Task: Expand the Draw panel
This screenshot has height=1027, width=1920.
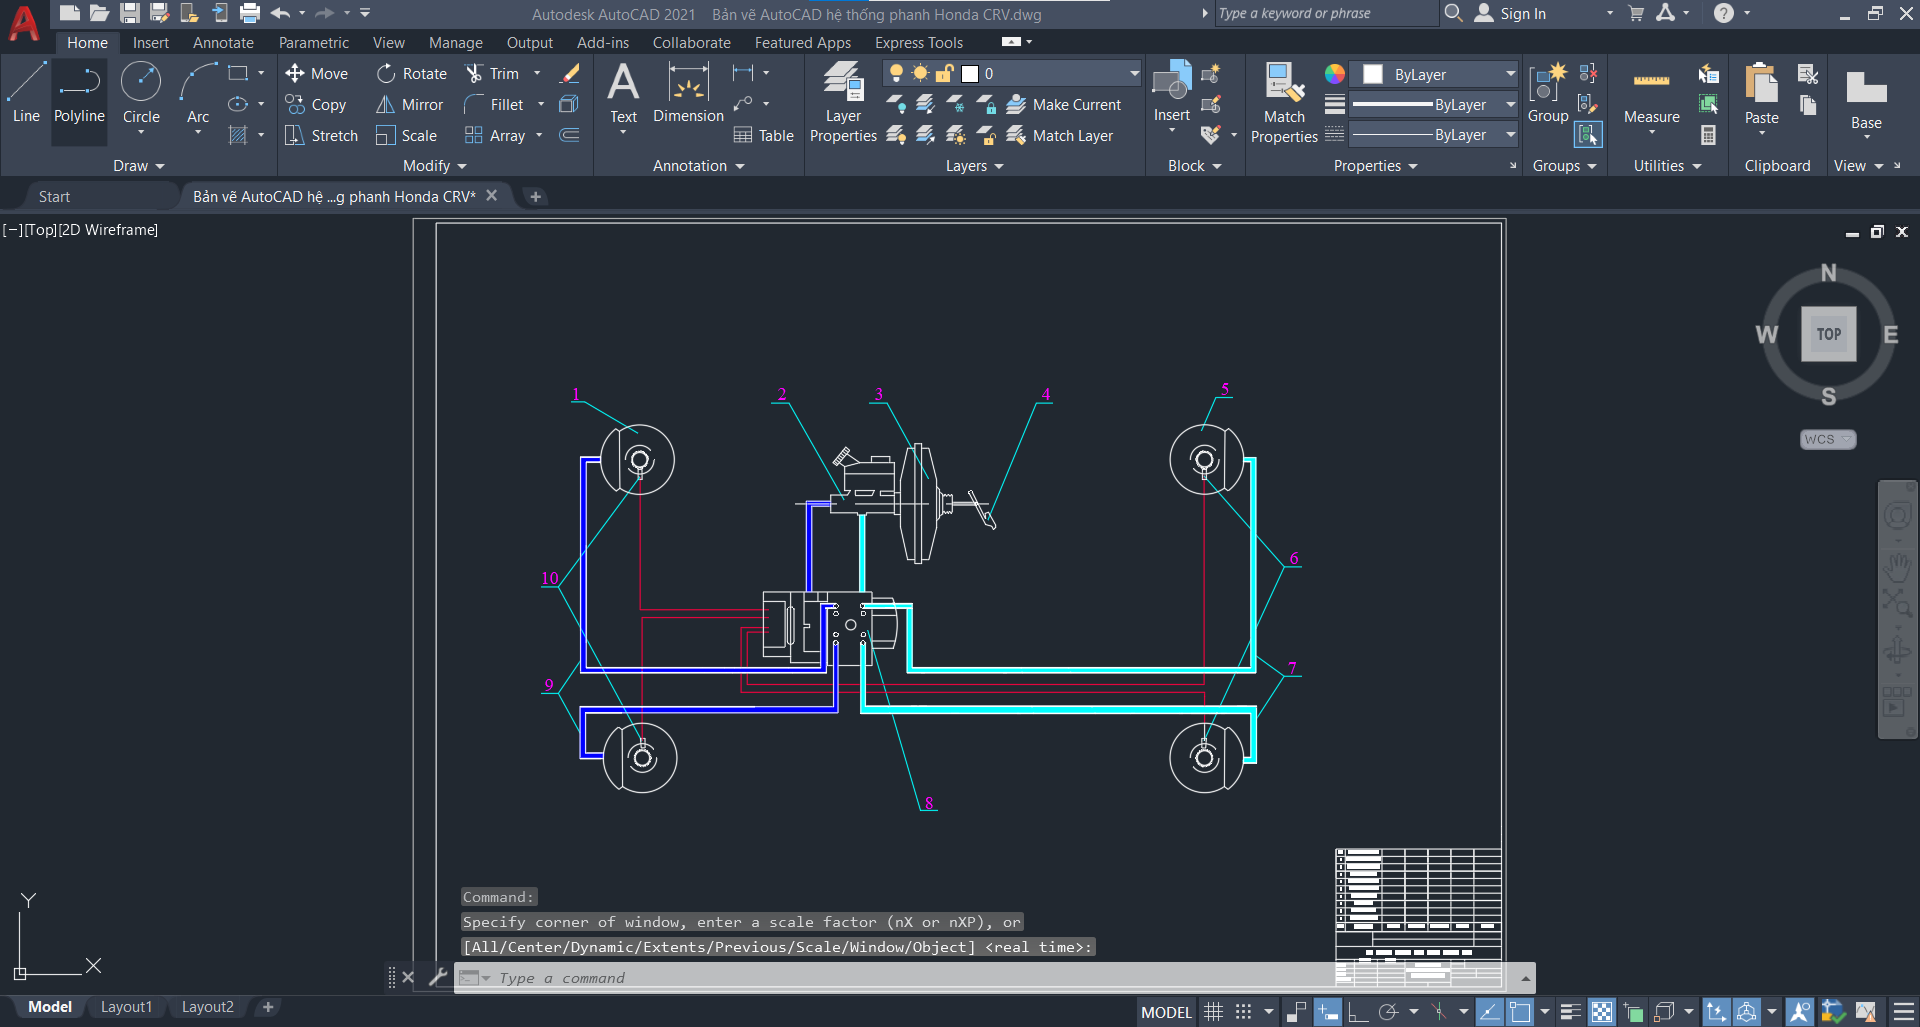Action: tap(138, 166)
